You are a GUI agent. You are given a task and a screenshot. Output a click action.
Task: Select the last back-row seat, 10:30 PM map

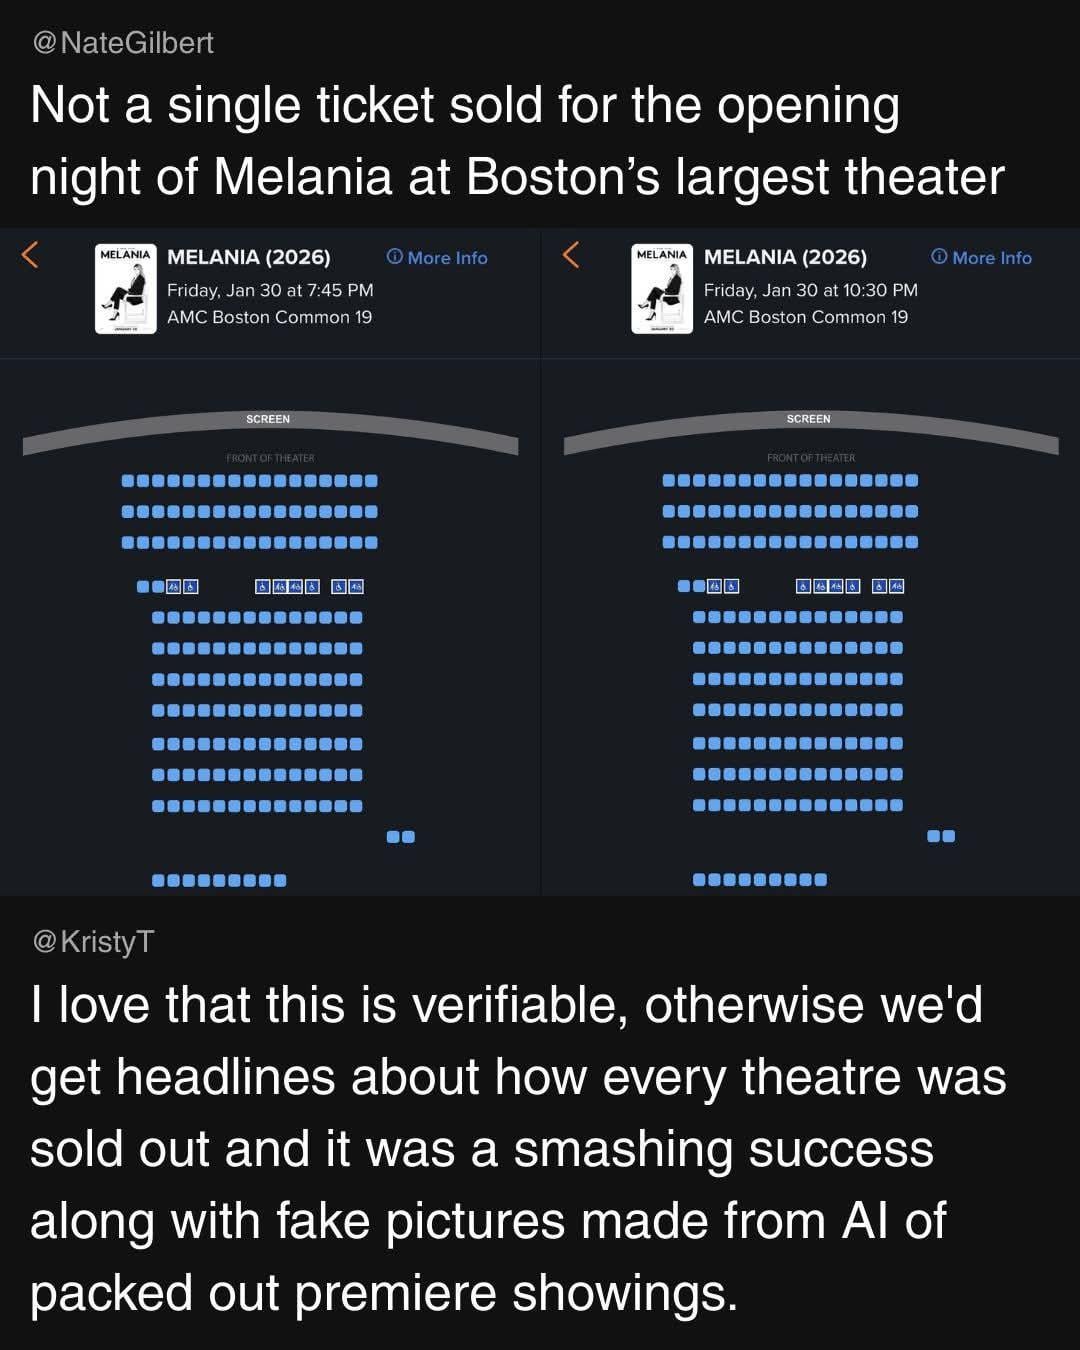(x=821, y=880)
